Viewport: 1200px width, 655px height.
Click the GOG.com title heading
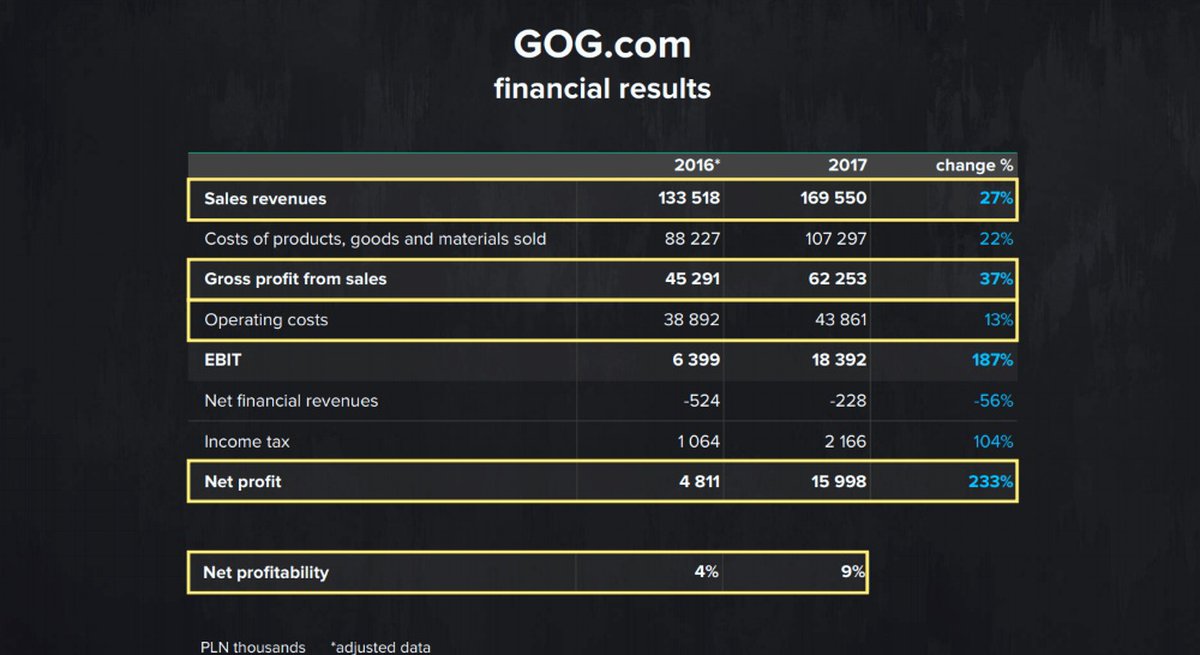coord(602,44)
